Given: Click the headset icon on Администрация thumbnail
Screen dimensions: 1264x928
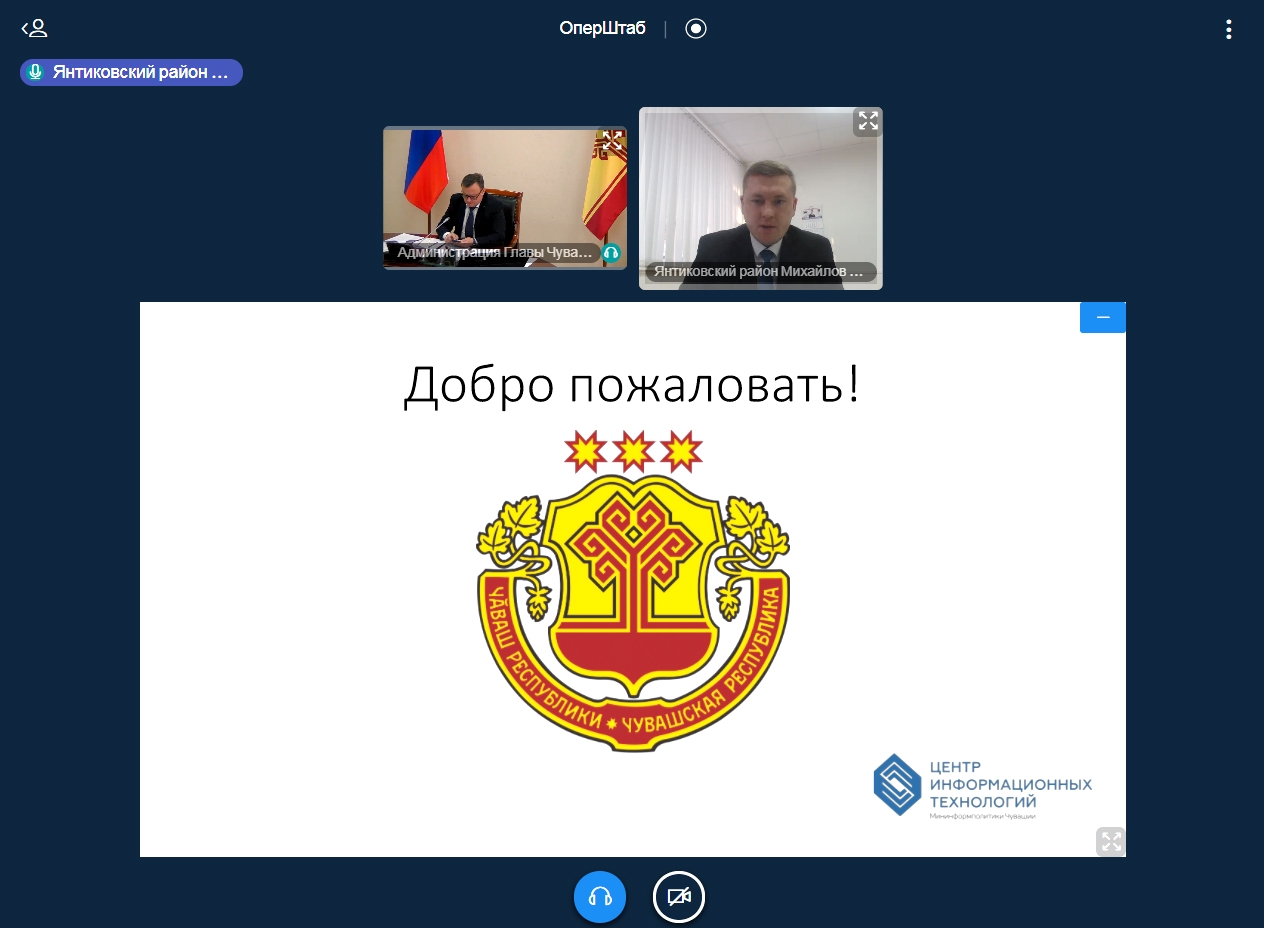Looking at the screenshot, I should (611, 253).
